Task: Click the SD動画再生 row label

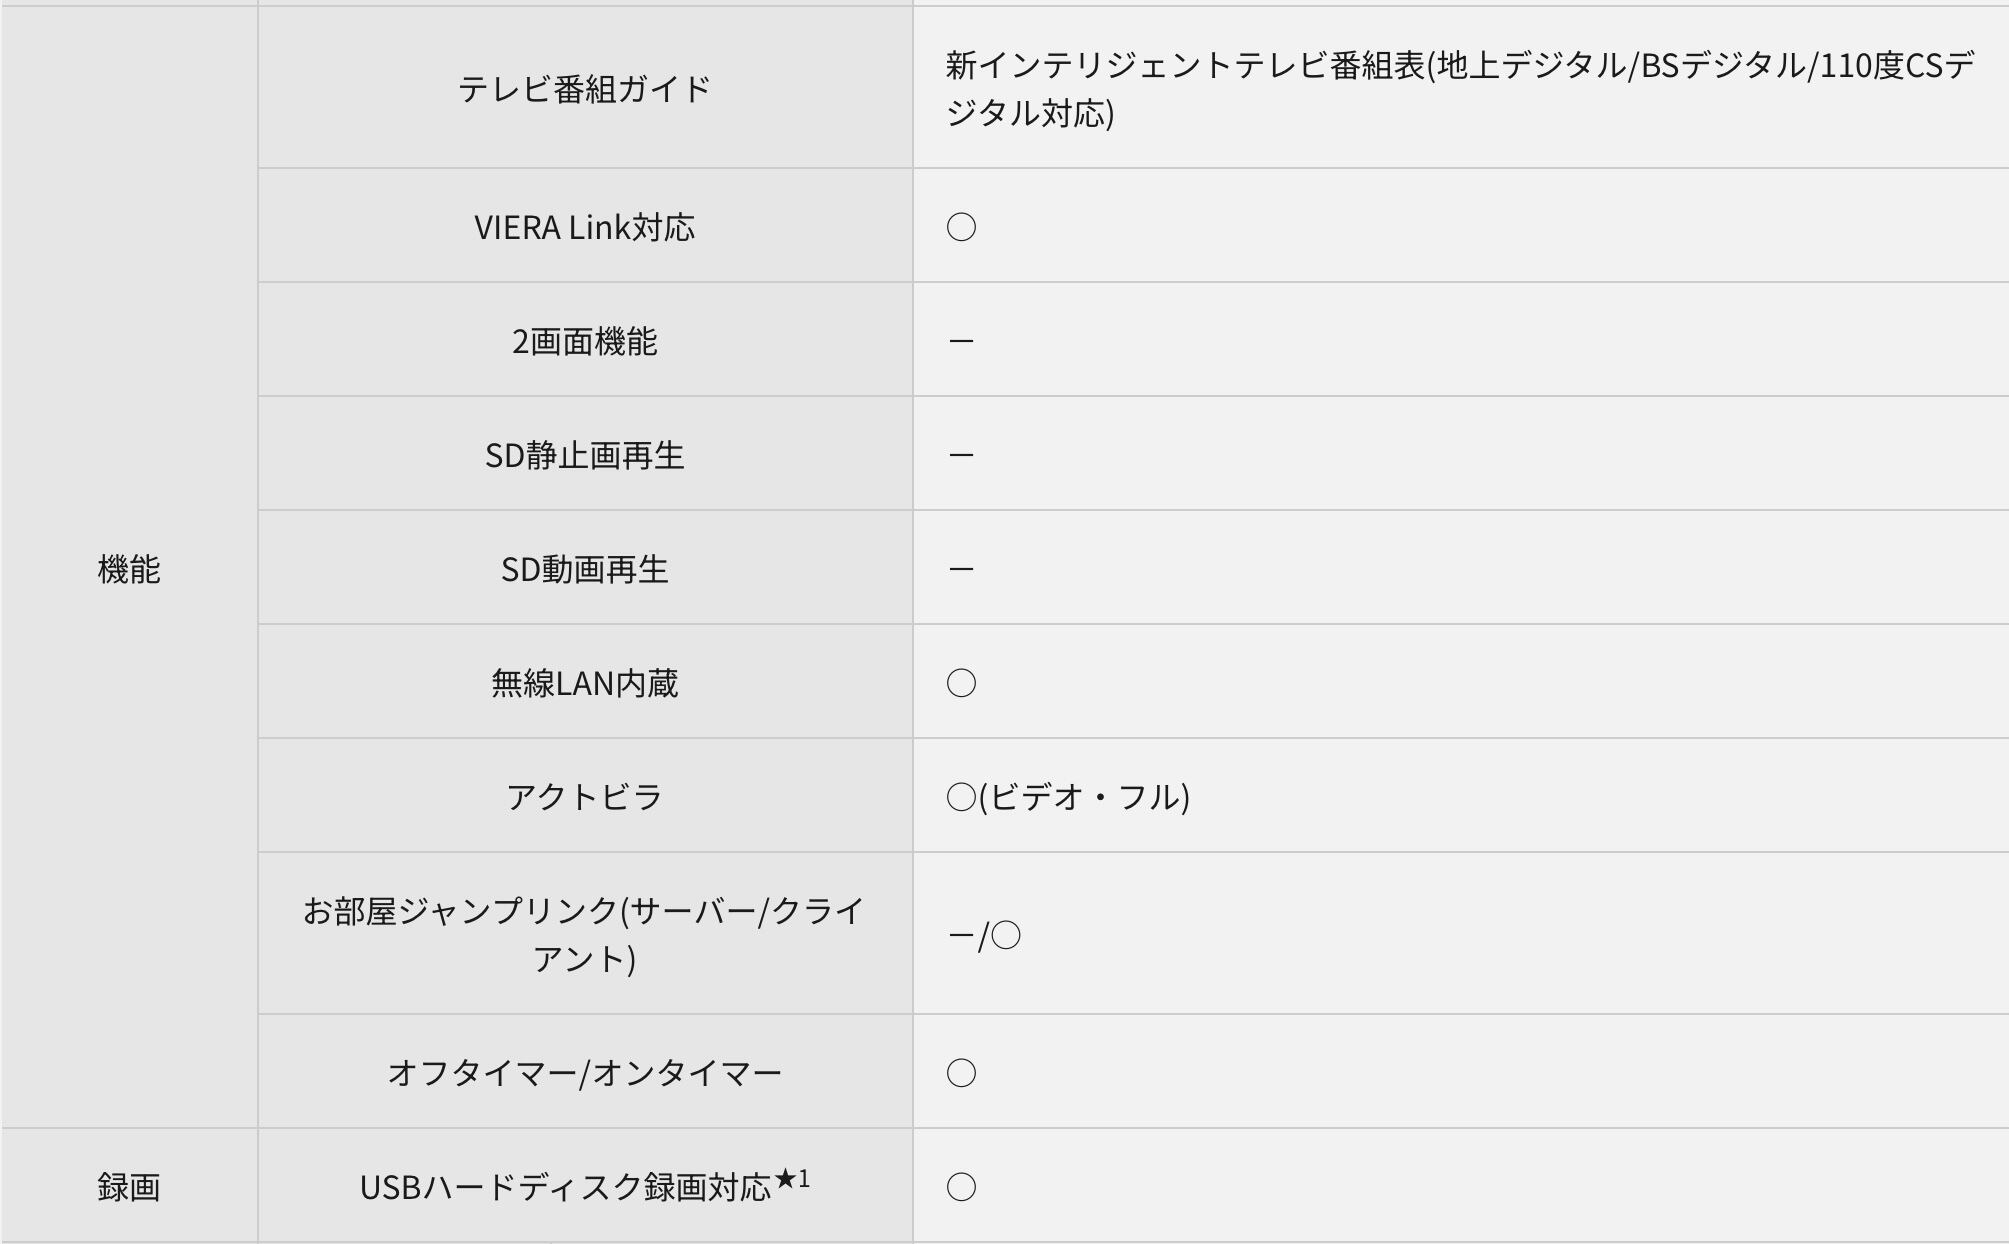Action: 585,570
